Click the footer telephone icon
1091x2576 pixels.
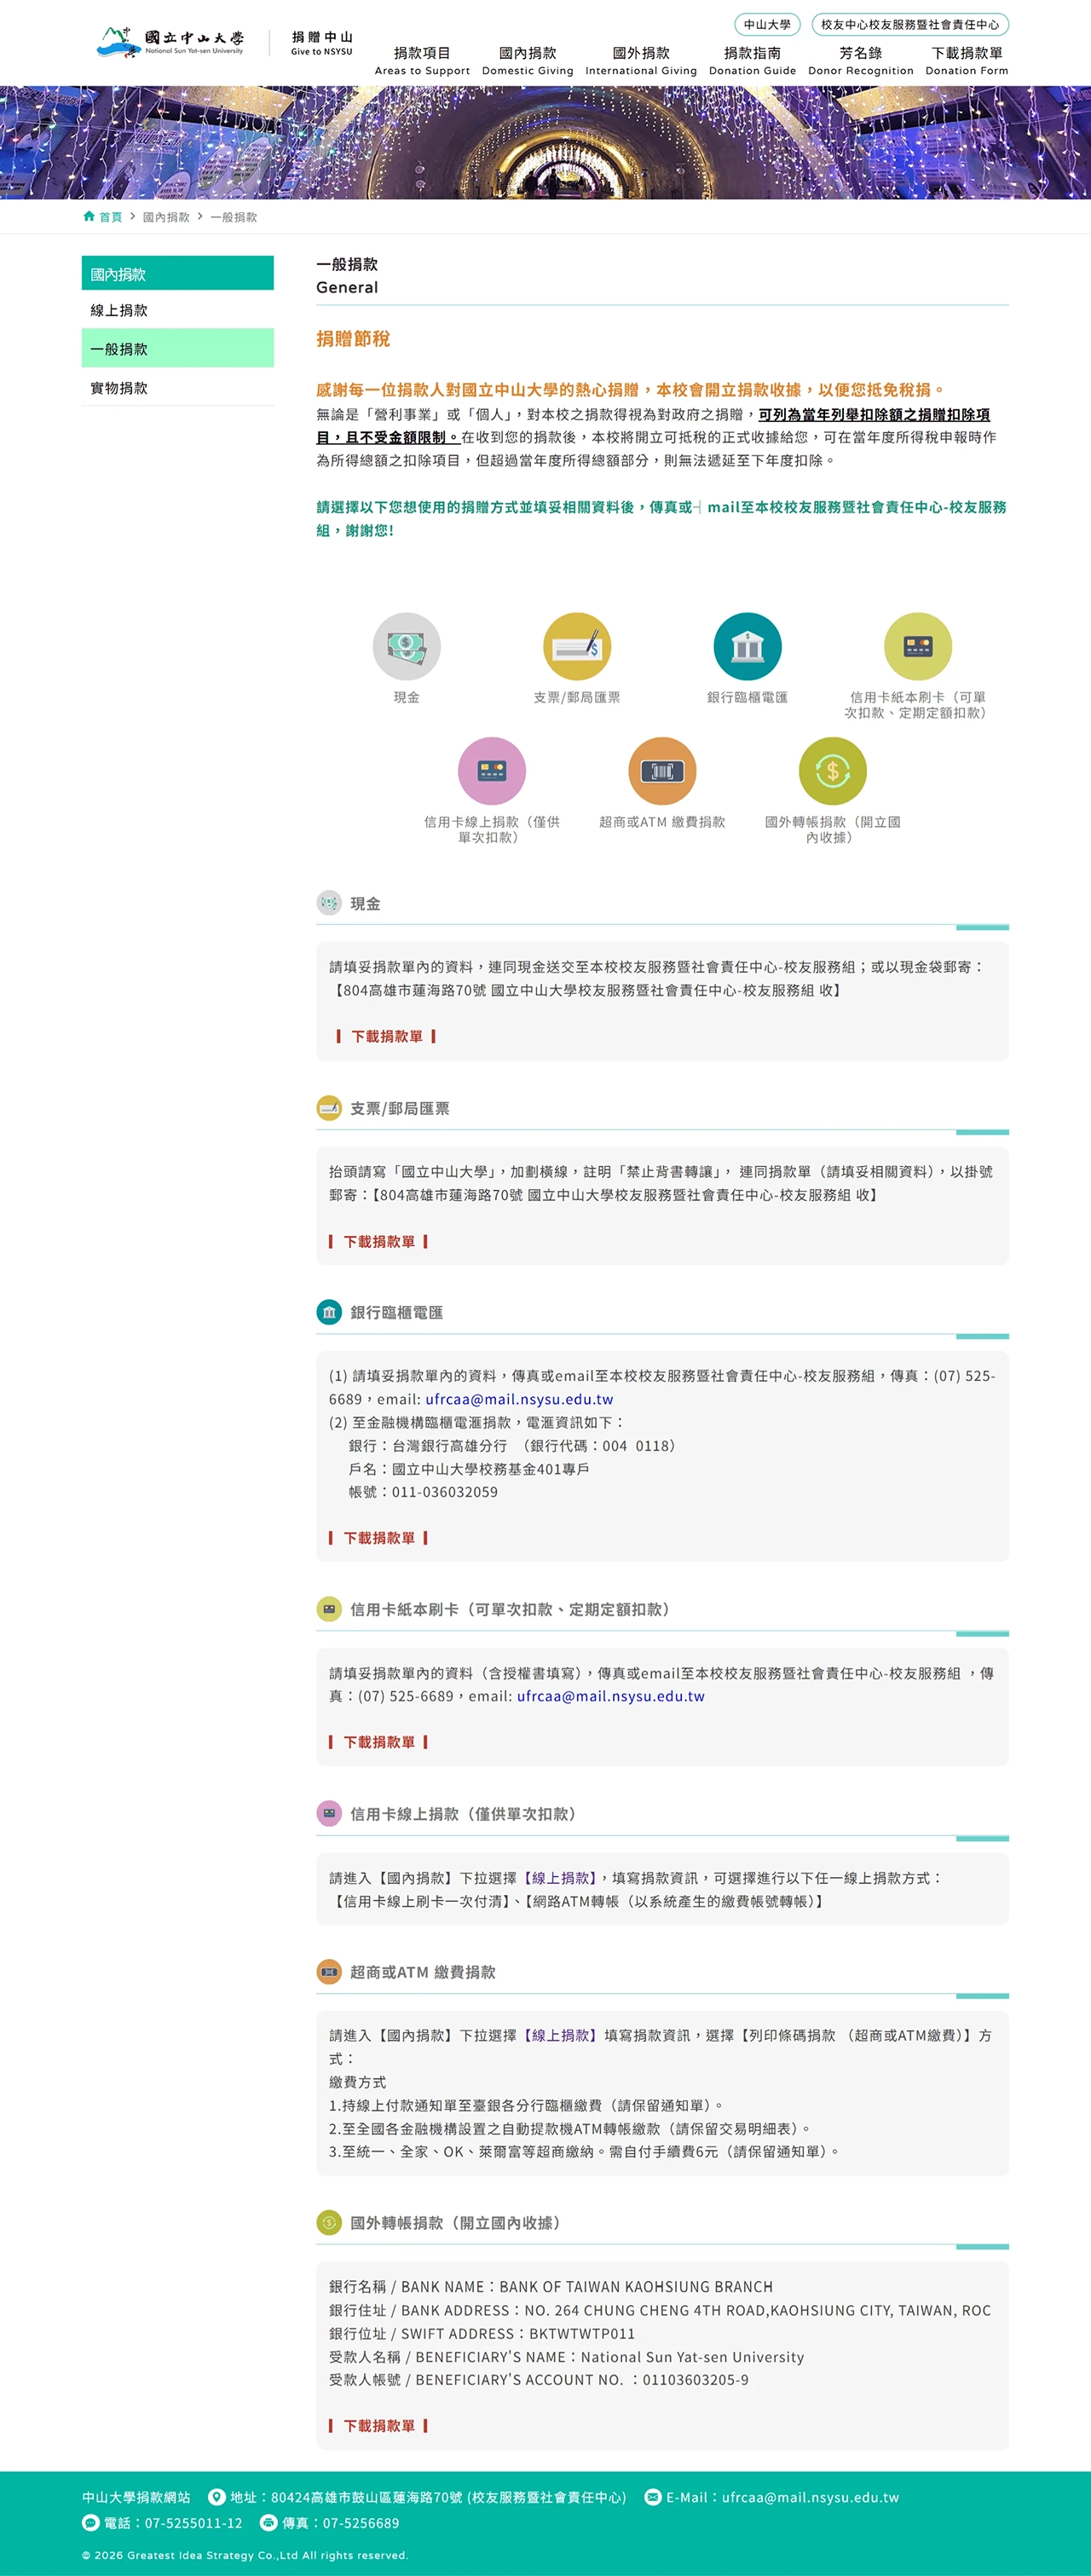click(x=90, y=2523)
